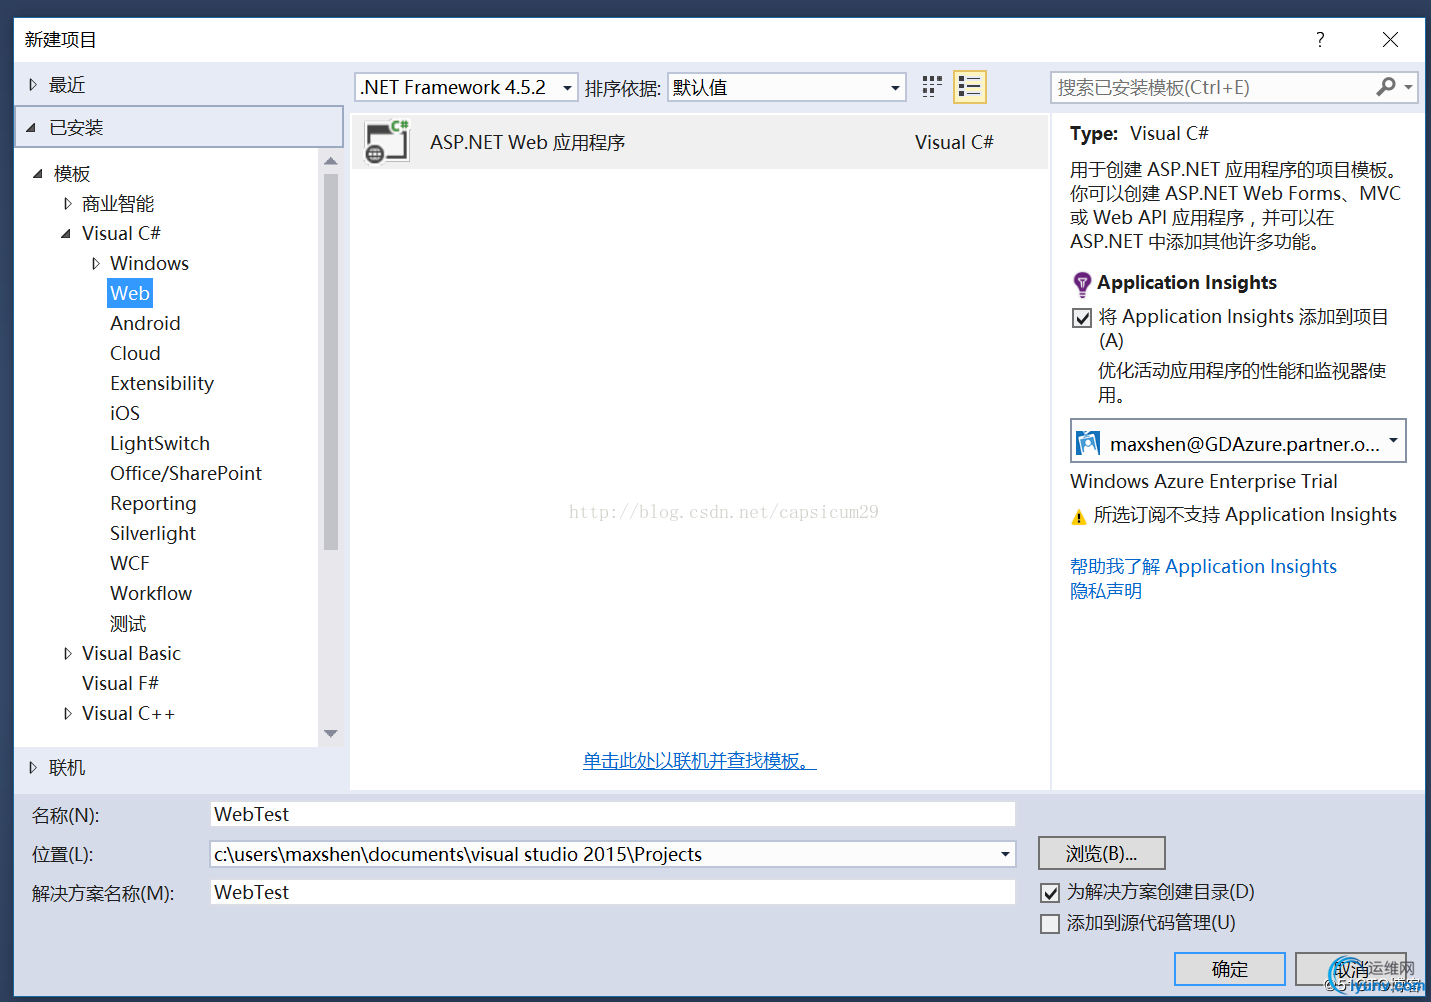Click the project name input field

613,814
